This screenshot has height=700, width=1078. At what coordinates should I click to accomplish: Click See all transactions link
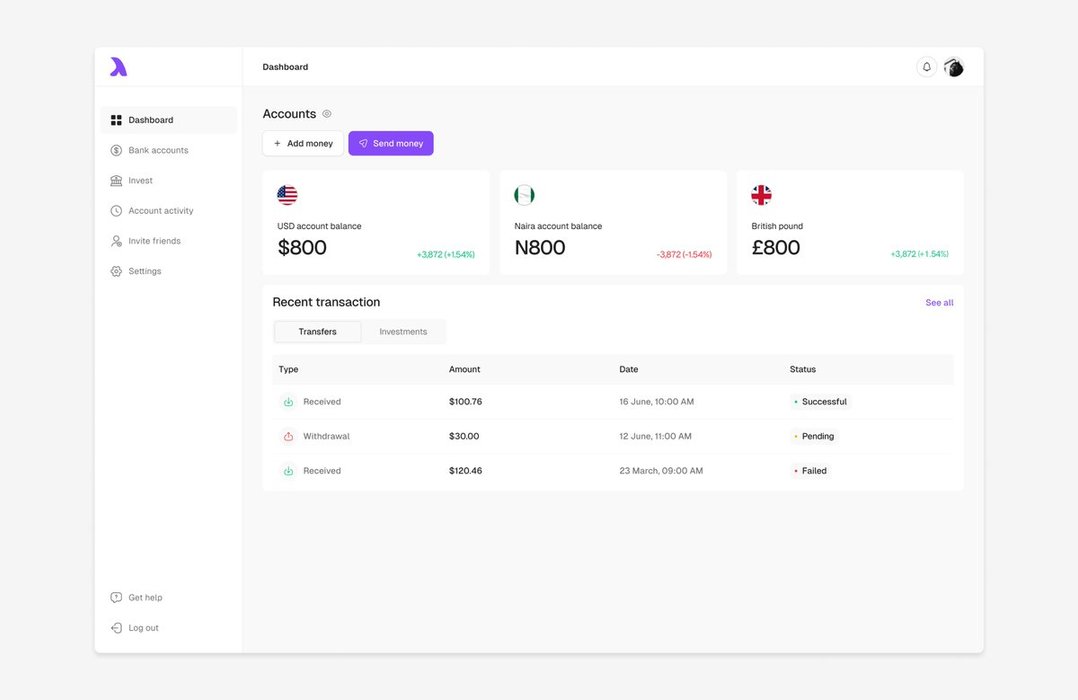point(939,303)
